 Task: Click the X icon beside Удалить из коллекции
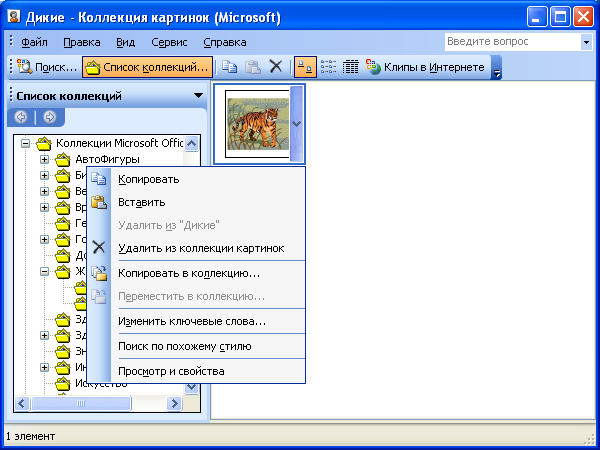99,247
